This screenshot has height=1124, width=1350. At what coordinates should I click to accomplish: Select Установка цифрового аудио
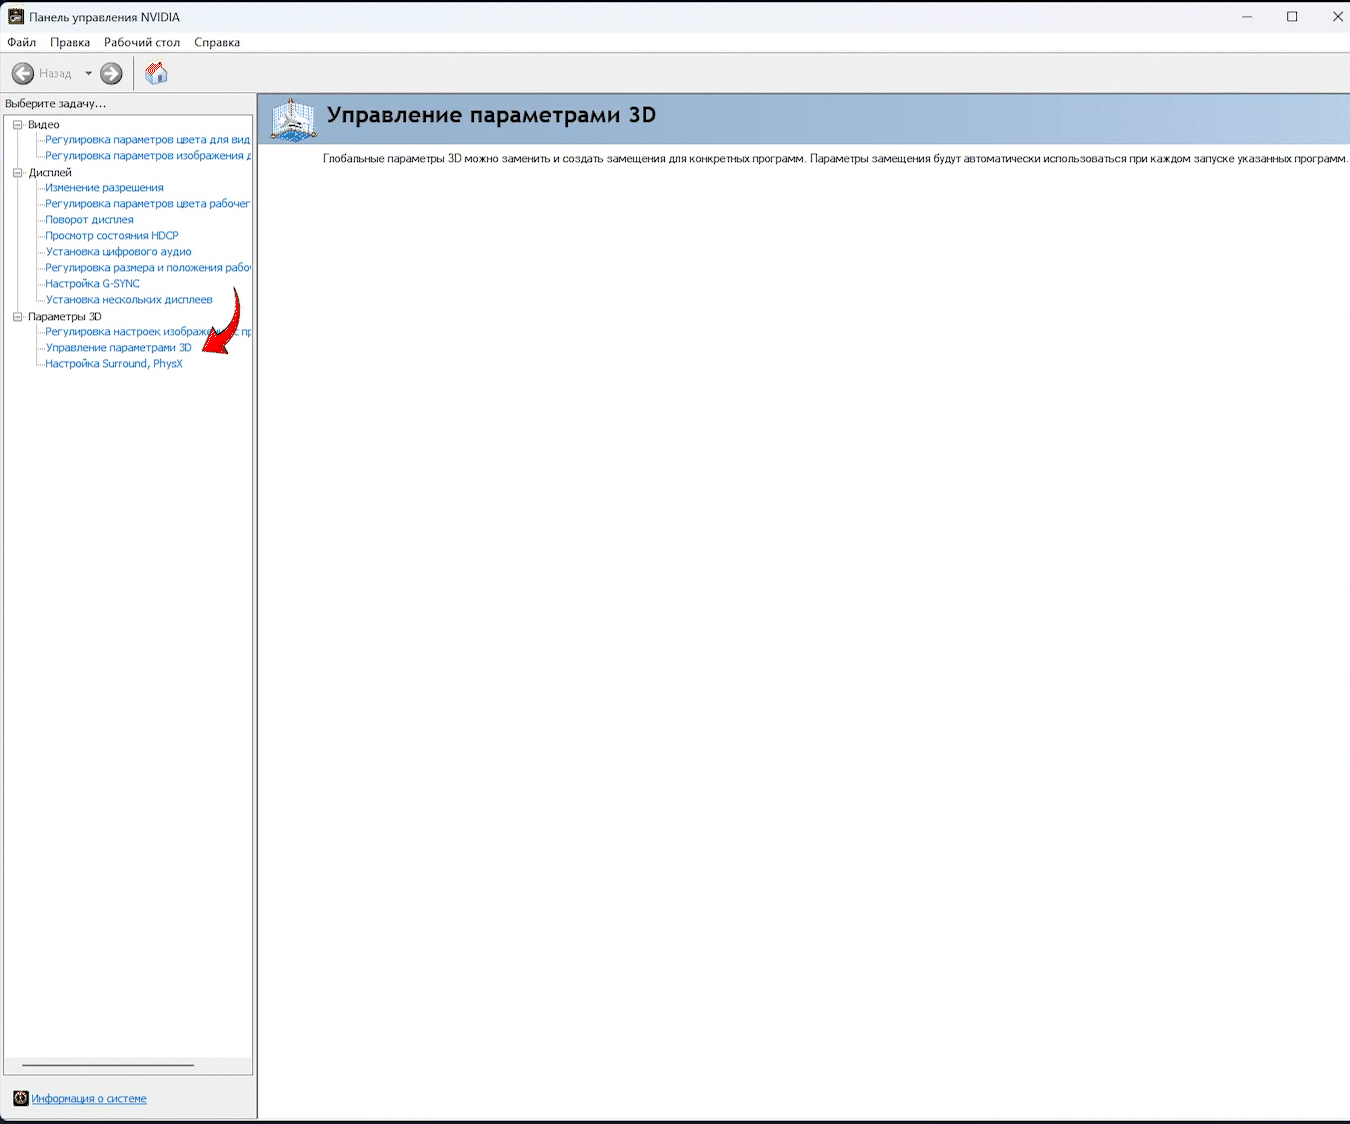(x=118, y=252)
